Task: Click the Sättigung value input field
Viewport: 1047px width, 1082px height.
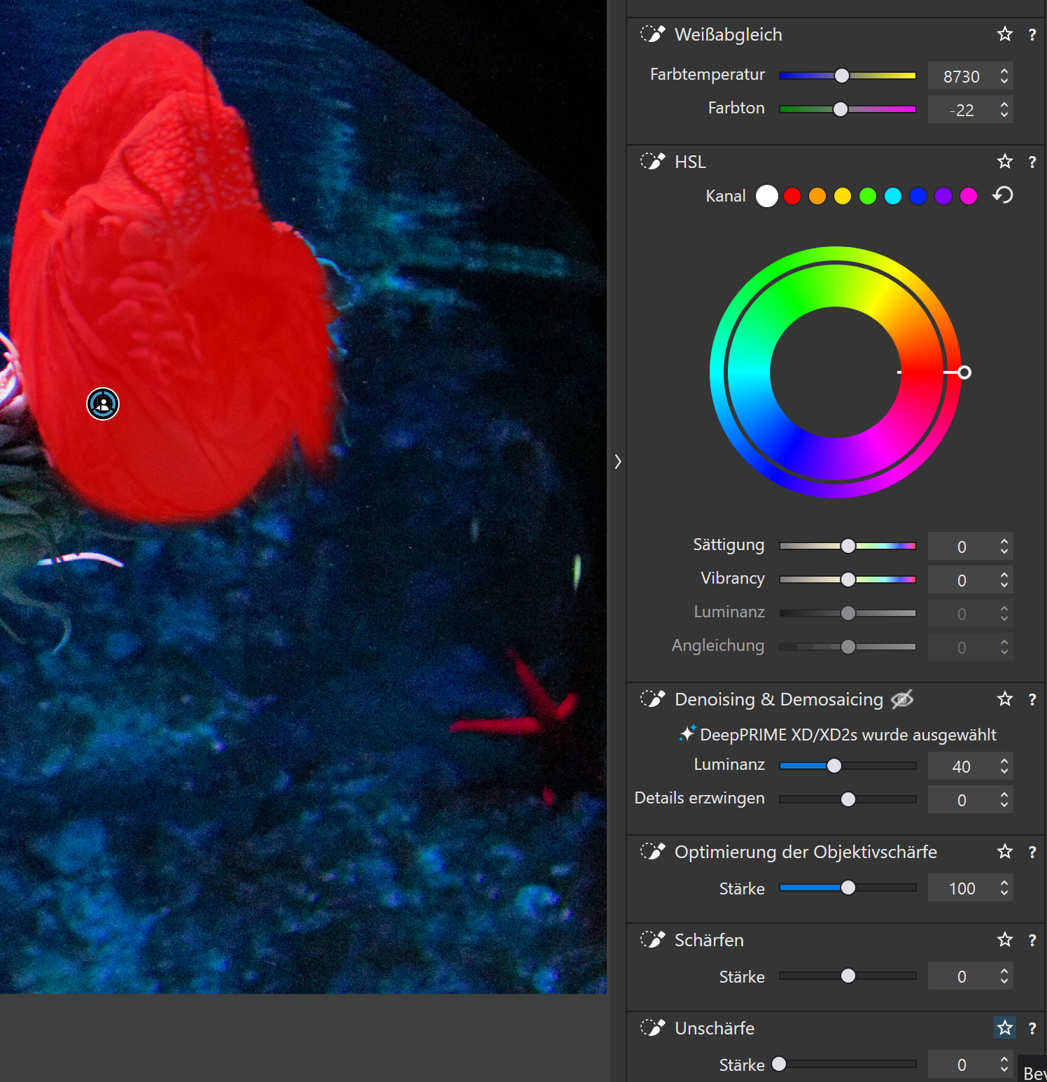Action: [x=961, y=547]
